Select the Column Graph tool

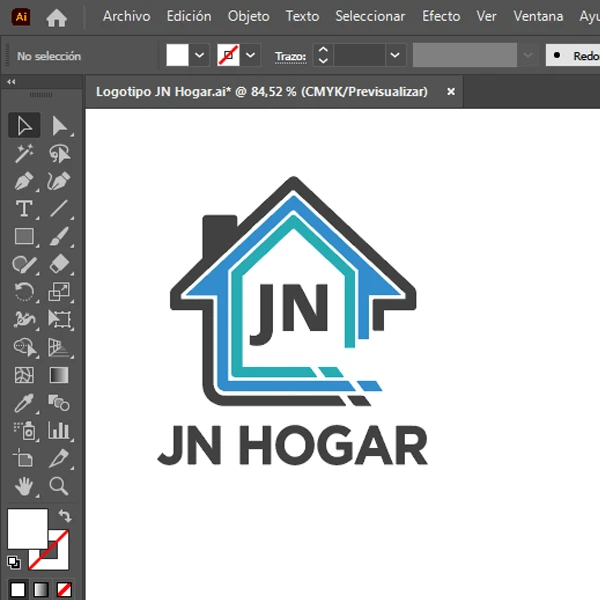(x=59, y=430)
